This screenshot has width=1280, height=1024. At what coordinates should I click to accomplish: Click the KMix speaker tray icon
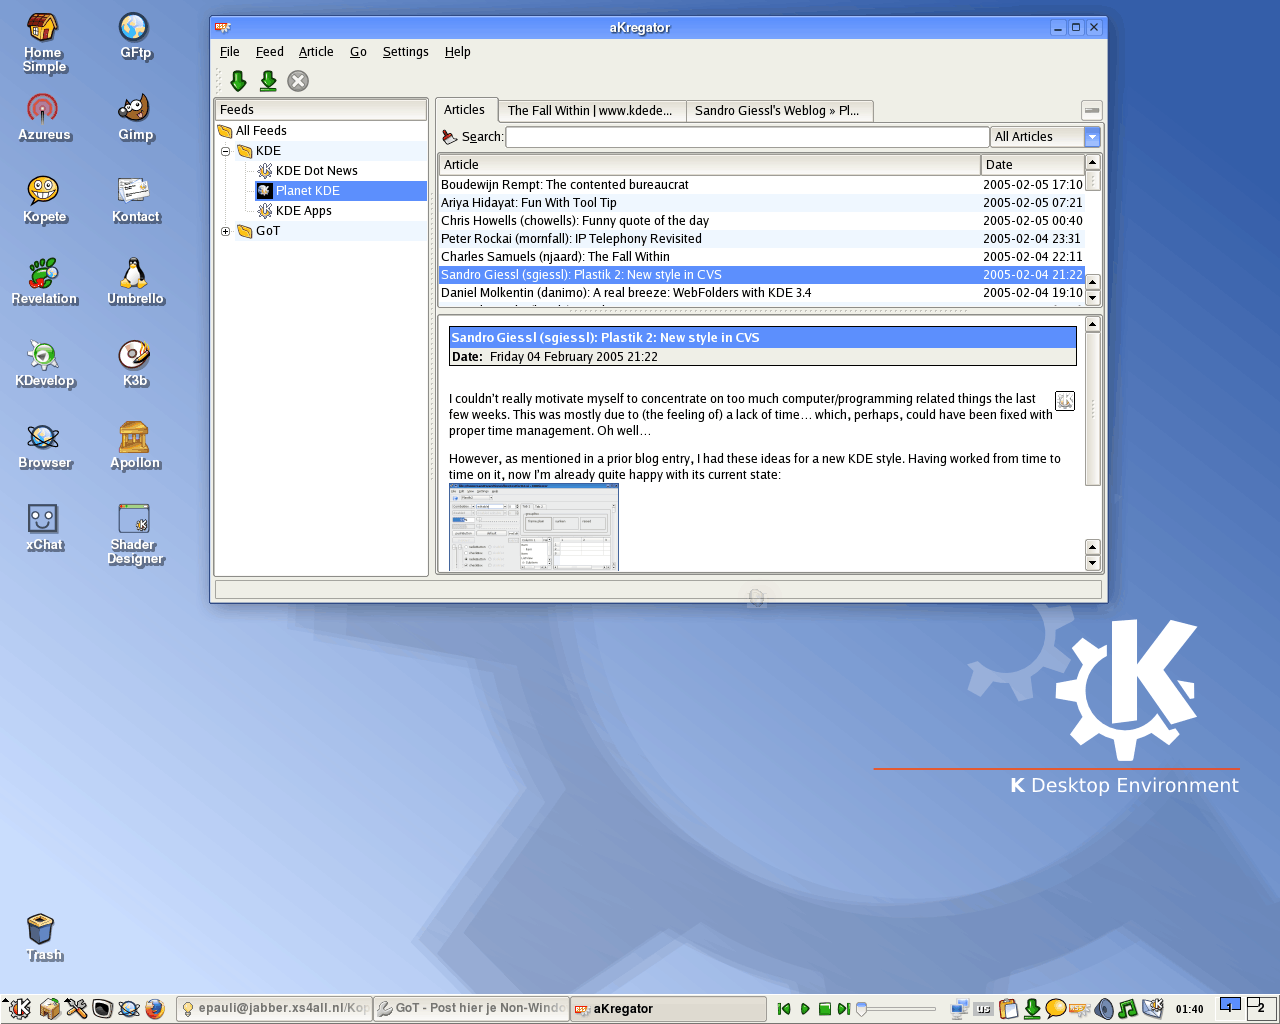pos(1104,1009)
